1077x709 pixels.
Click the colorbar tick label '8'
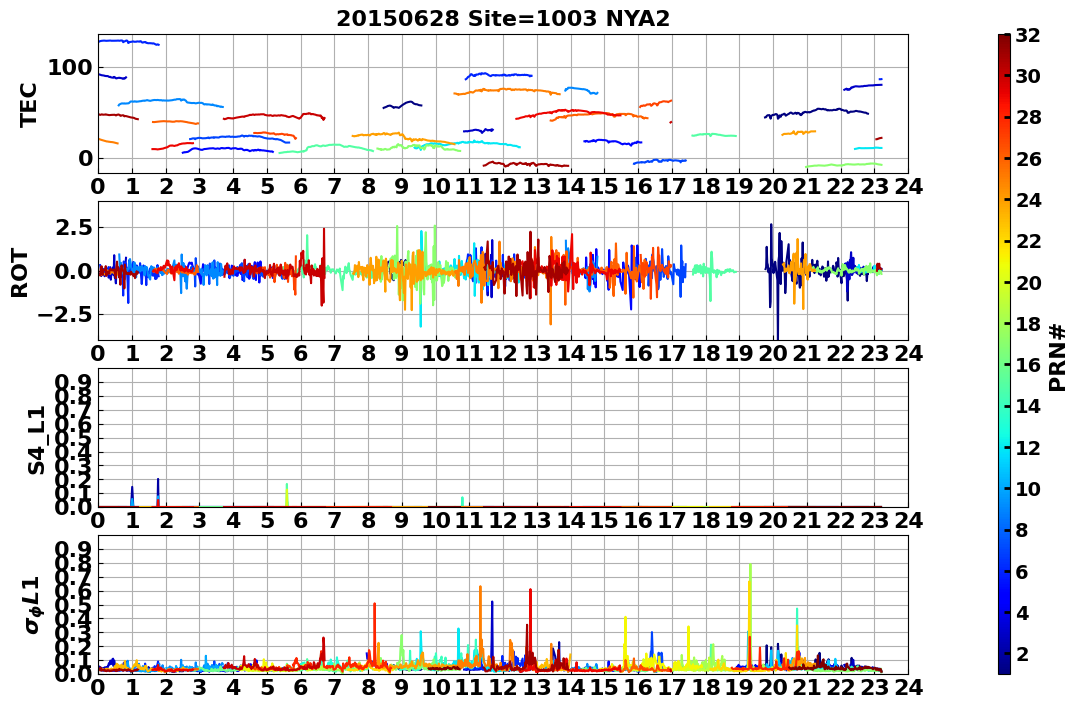[x=1021, y=530]
